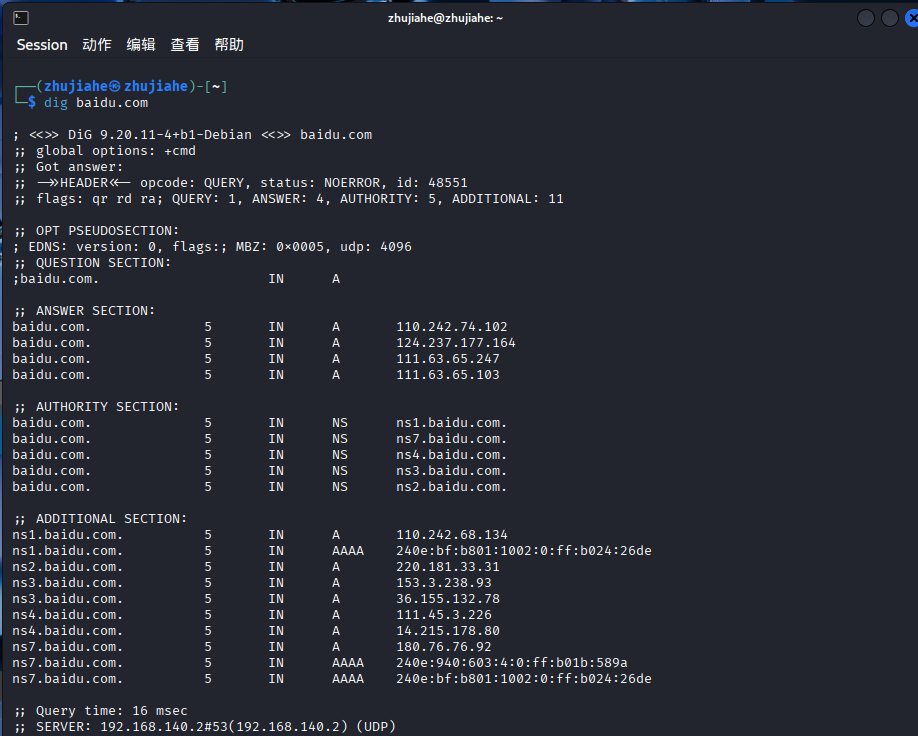Click the QUESTION SECTION heading
This screenshot has width=918, height=736.
(x=92, y=263)
